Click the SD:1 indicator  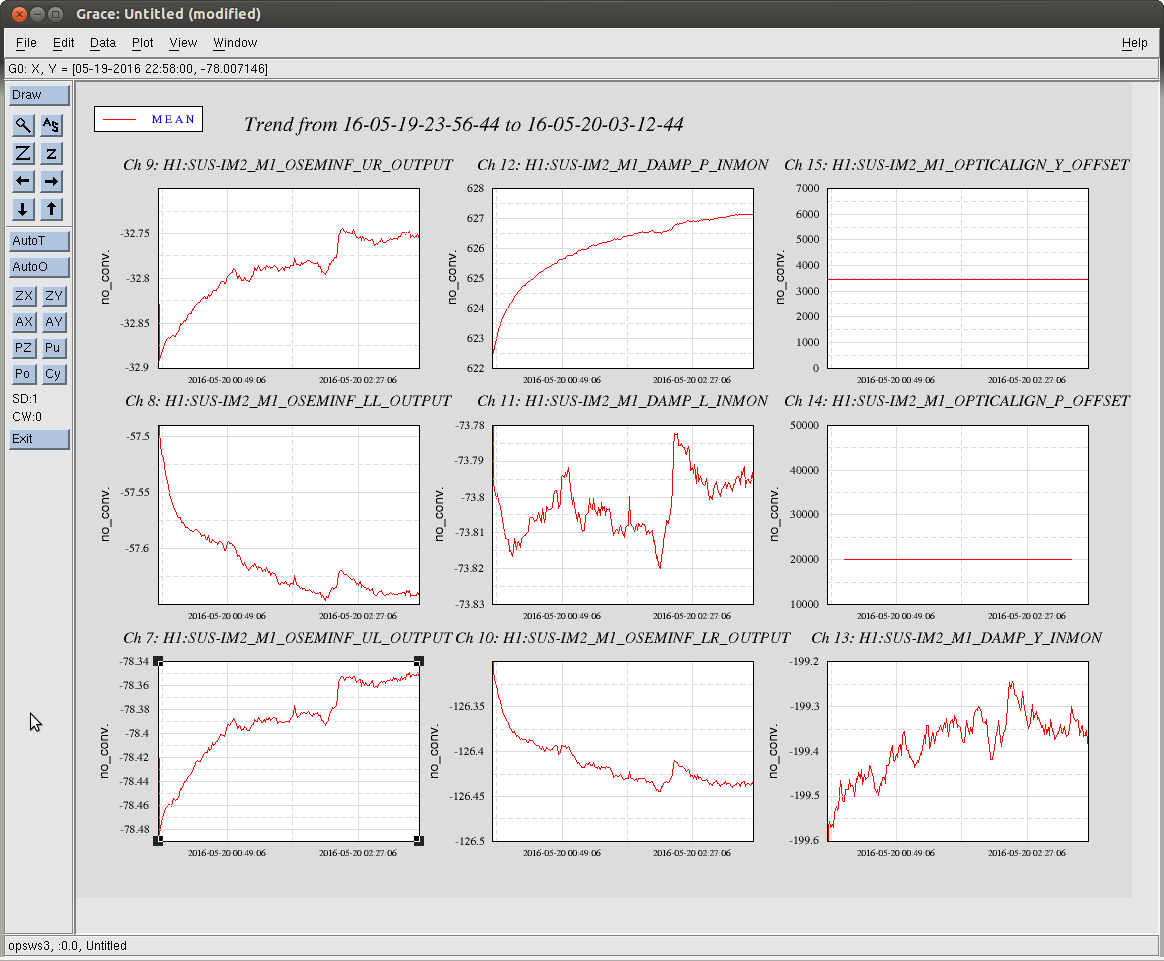[24, 398]
